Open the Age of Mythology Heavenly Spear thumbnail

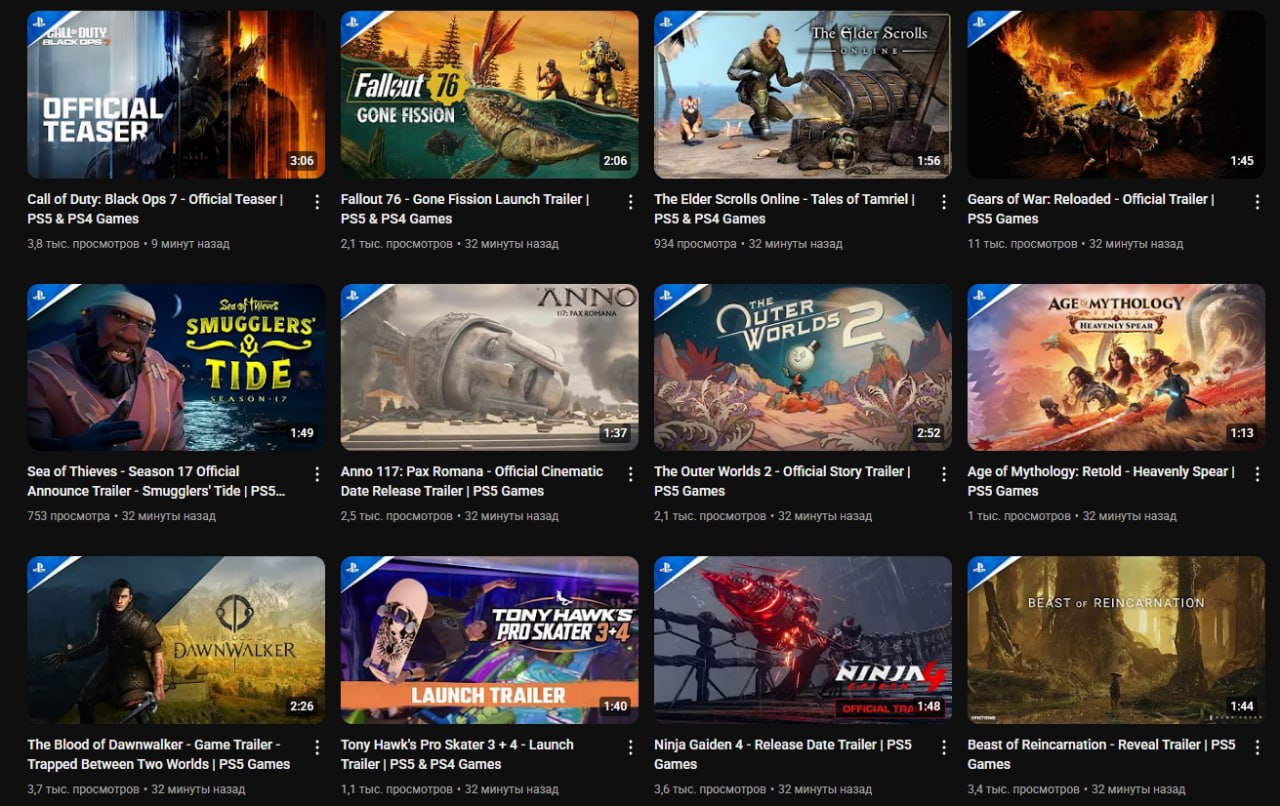pos(1116,367)
